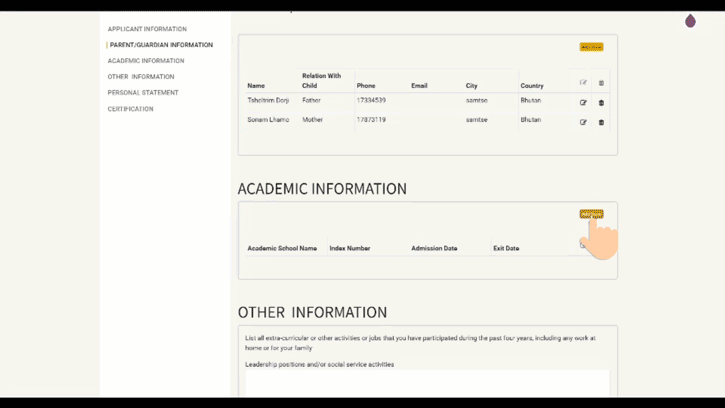Click the Admission Date column header
This screenshot has width=725, height=408.
pos(434,248)
